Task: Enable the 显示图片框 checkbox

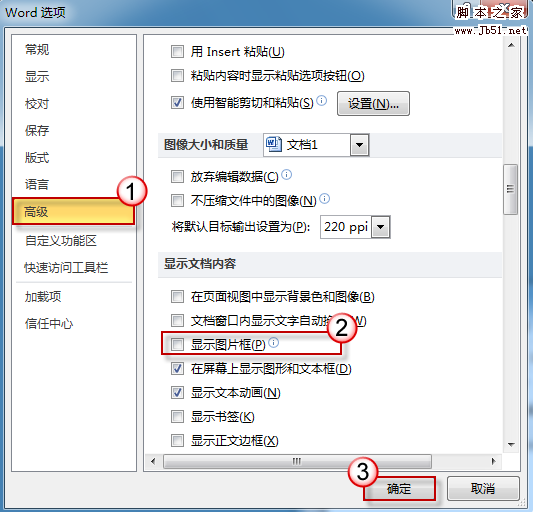Action: point(177,344)
